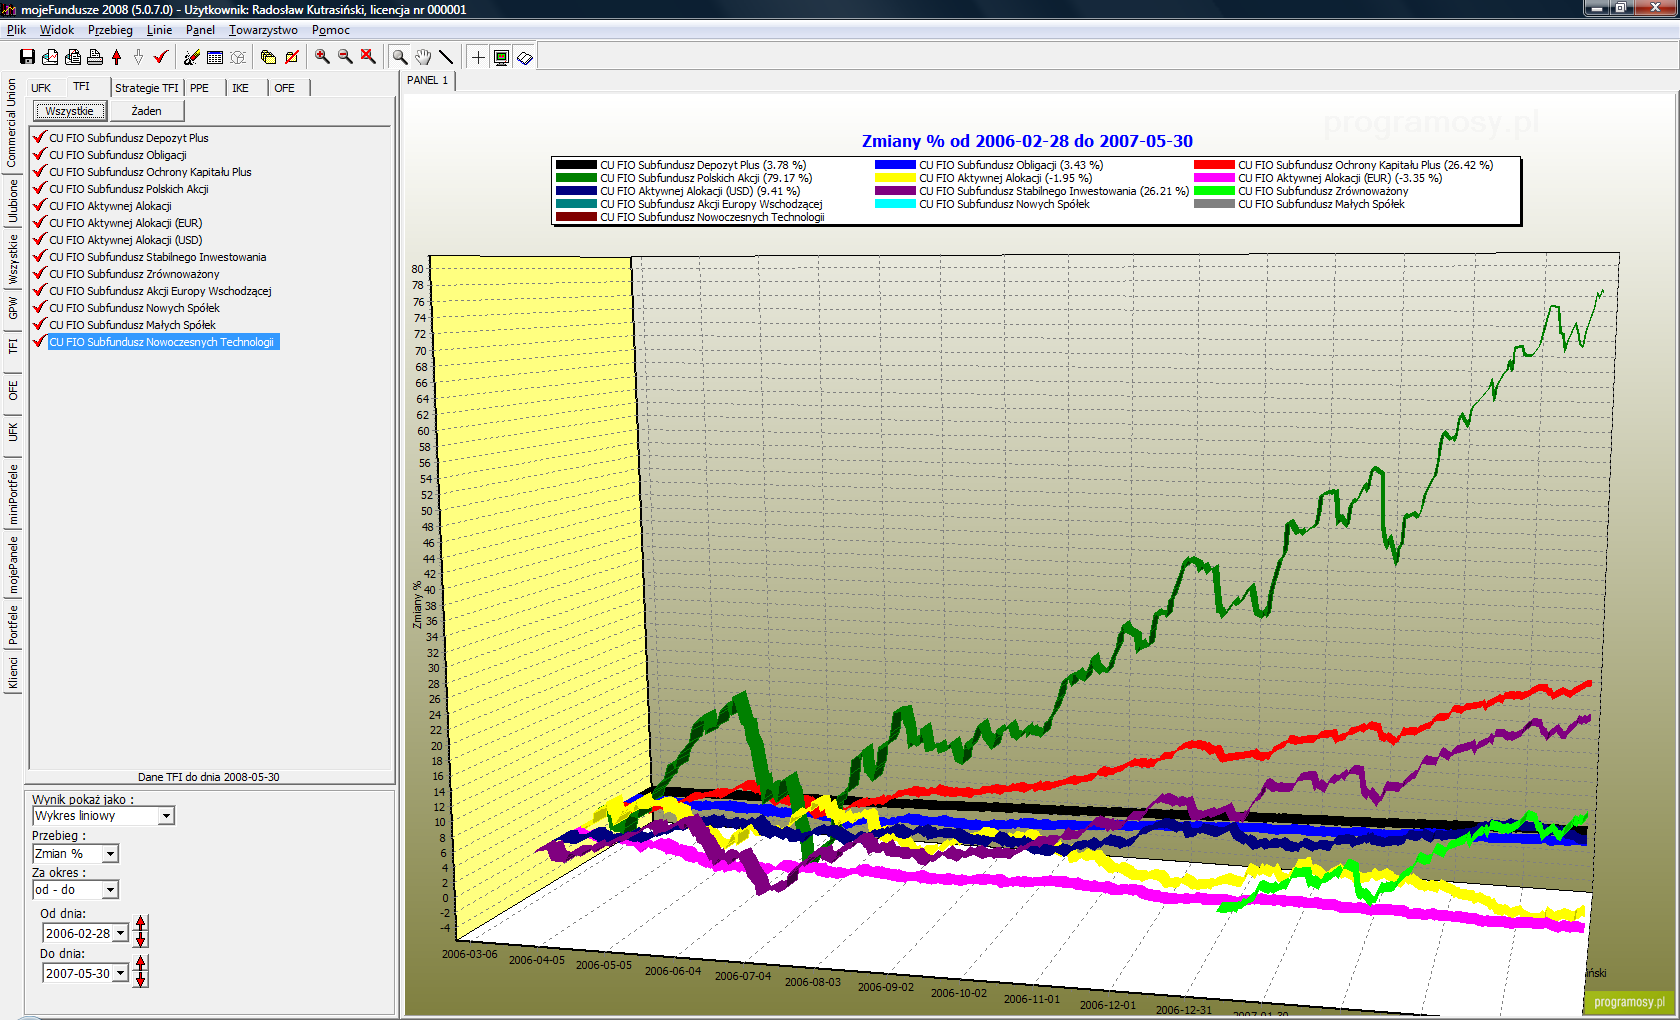Open the Do dnia 2007-05-30 date dropdown
The image size is (1680, 1020).
(x=121, y=973)
